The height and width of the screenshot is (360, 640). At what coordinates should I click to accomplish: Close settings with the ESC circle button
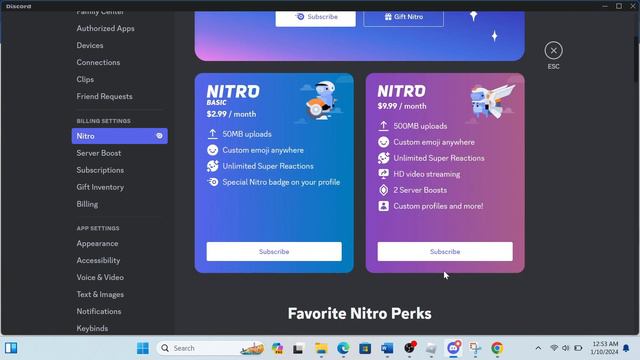[553, 51]
